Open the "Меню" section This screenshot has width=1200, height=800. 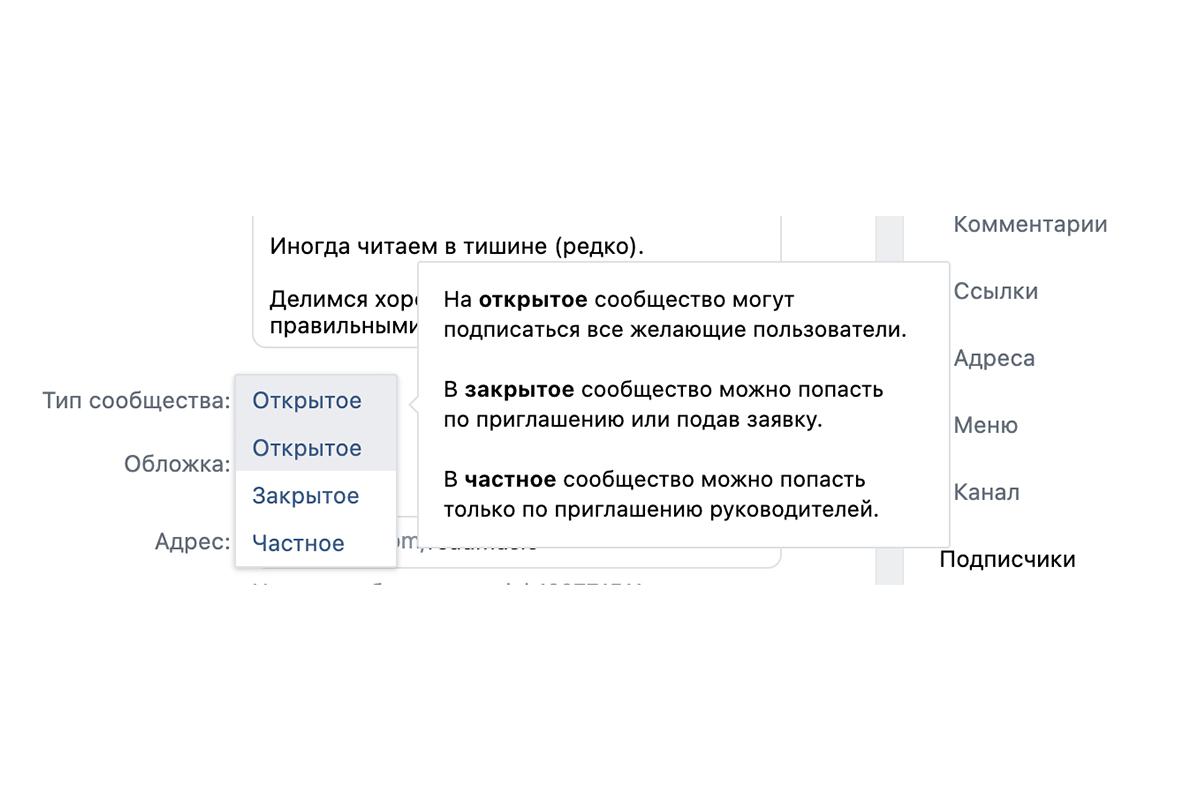coord(986,425)
